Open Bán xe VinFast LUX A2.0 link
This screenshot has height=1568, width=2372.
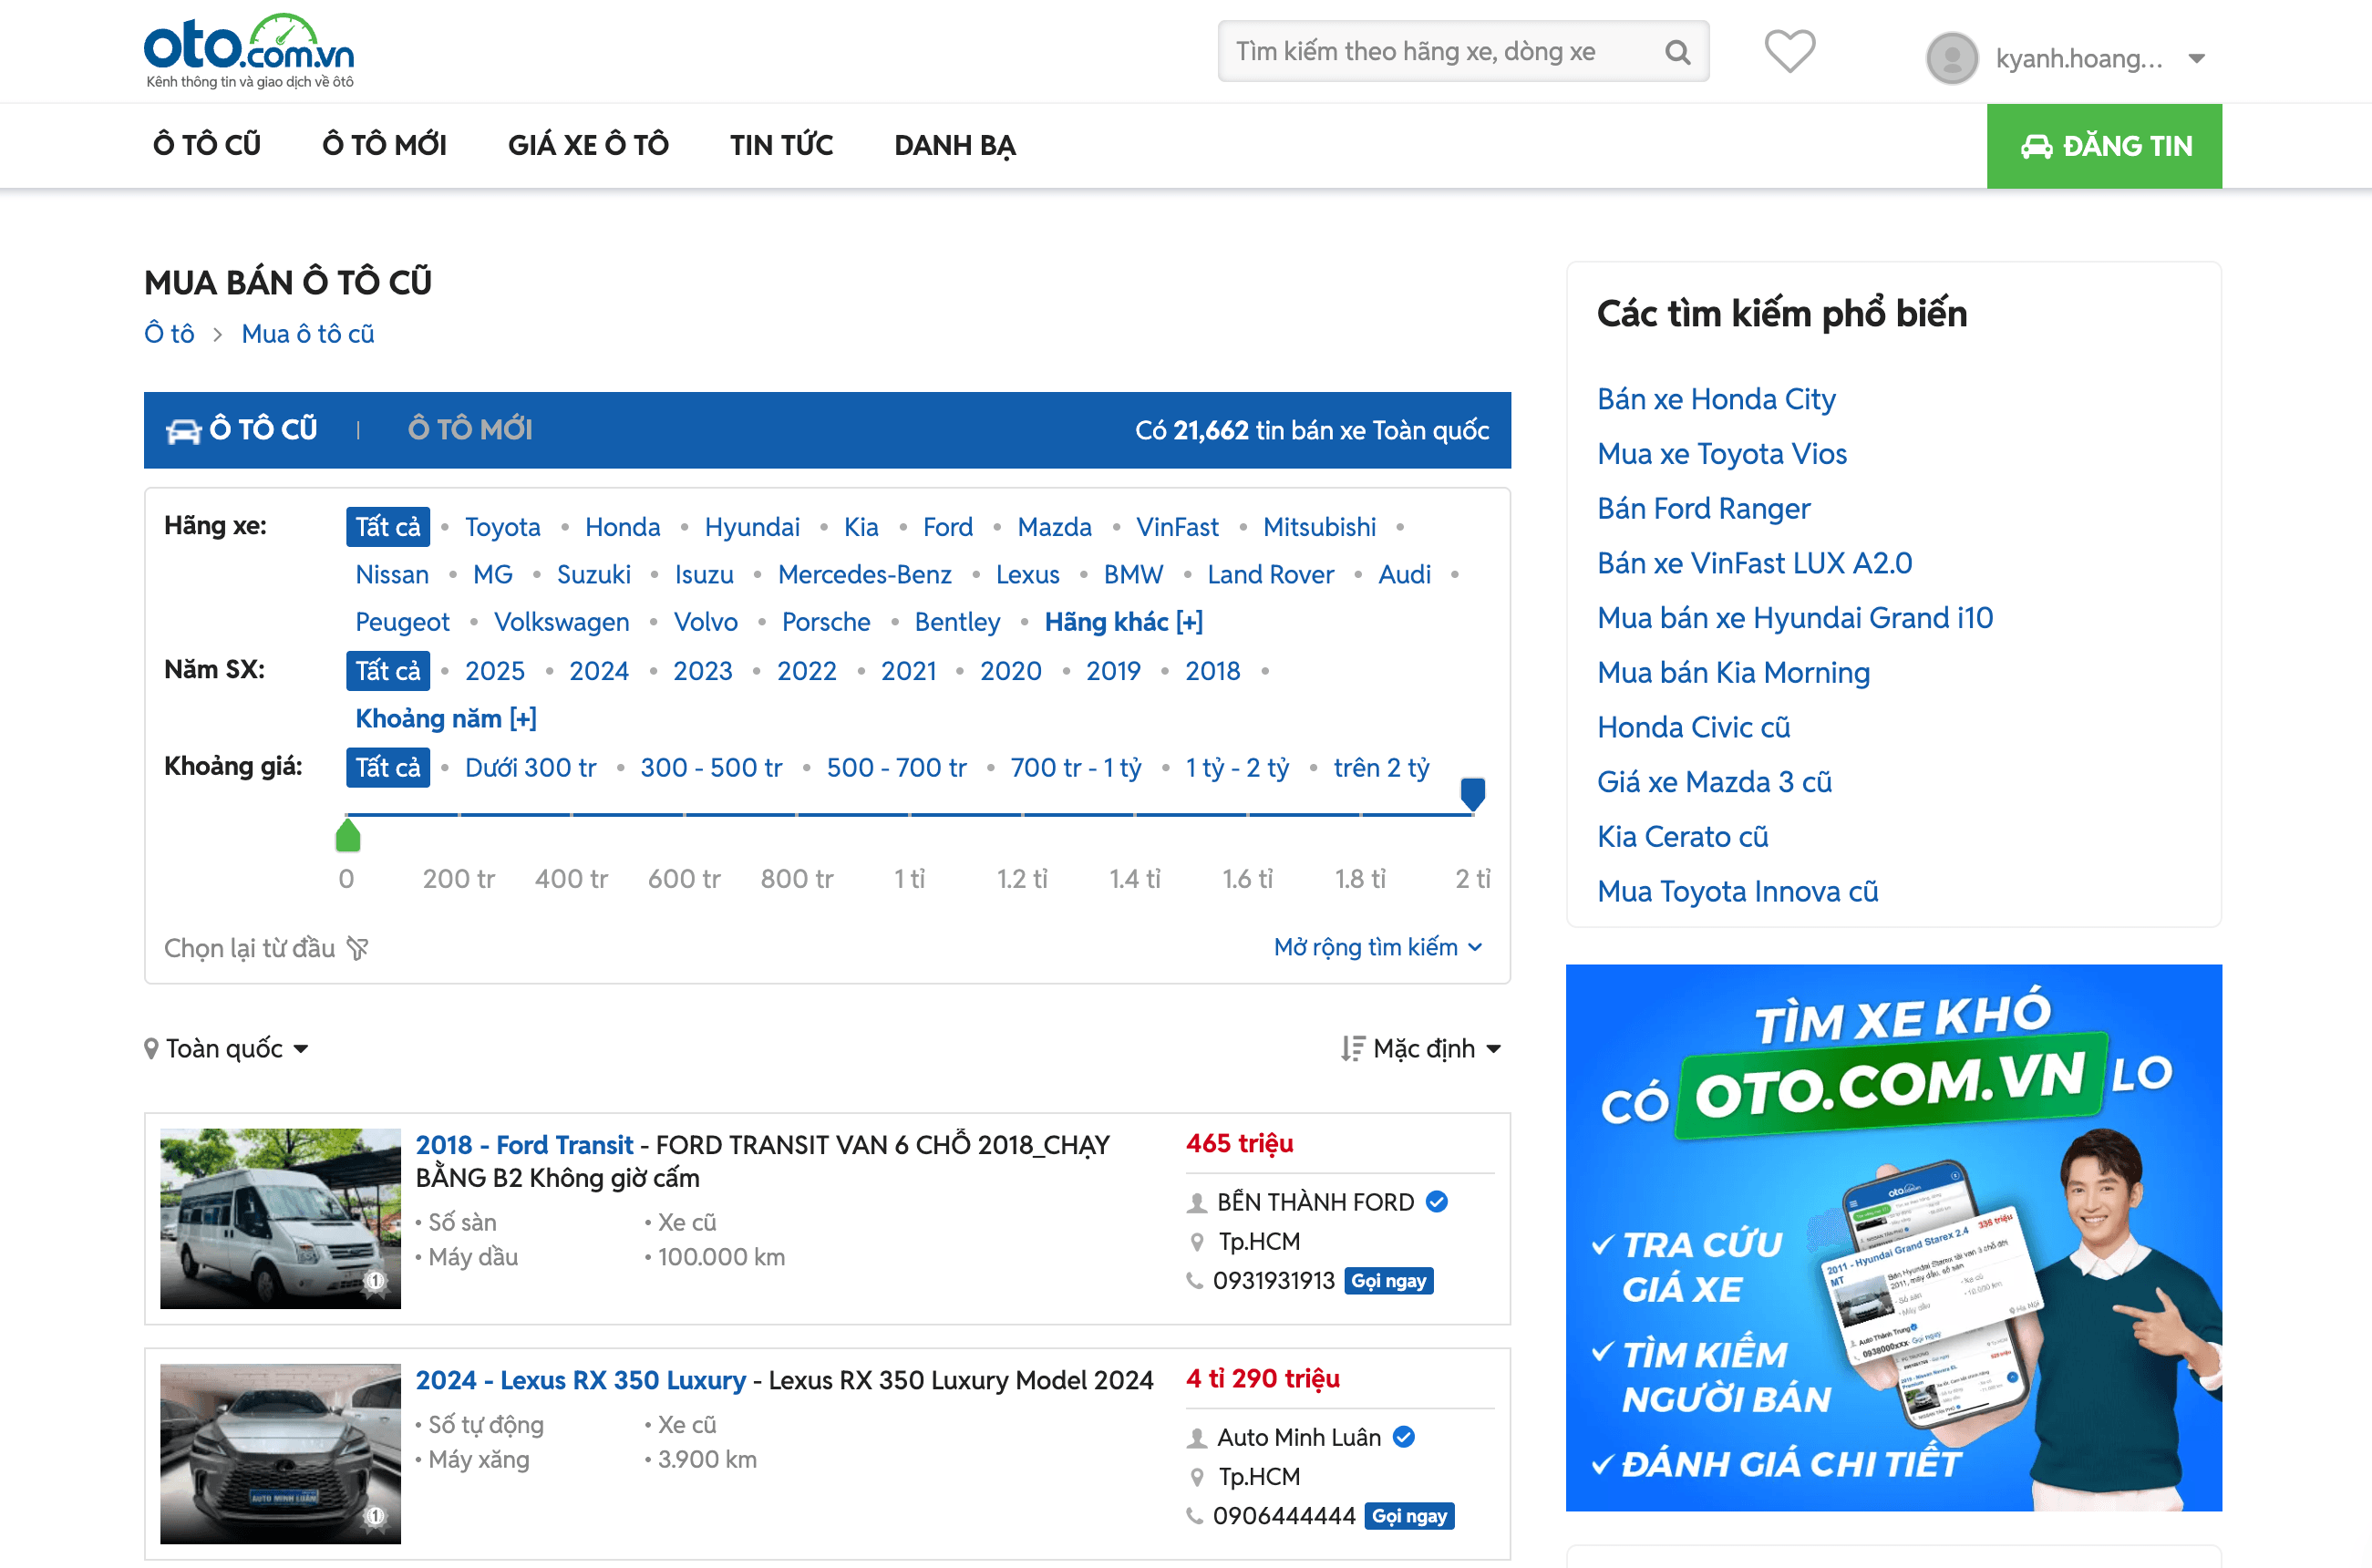1754,564
